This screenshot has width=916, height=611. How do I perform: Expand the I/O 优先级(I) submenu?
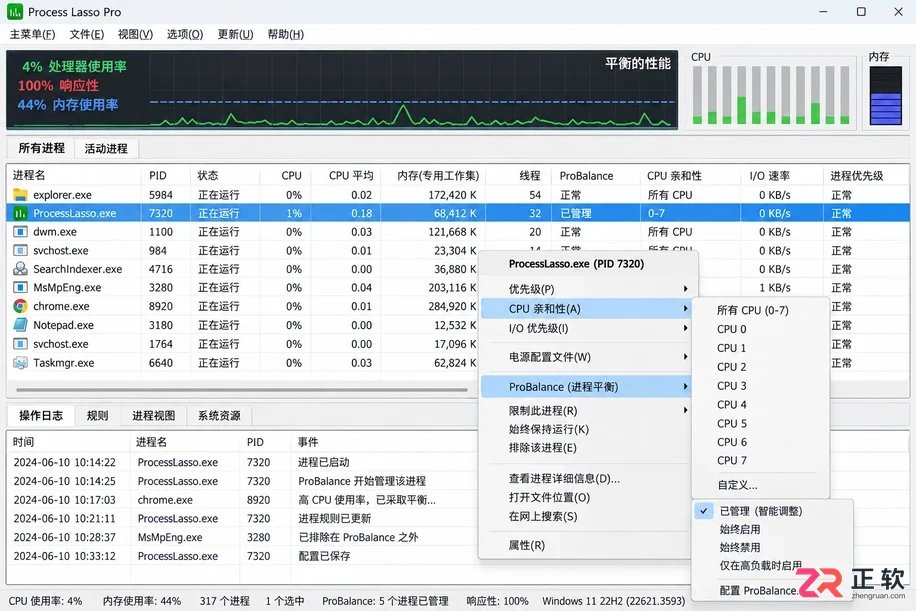coord(586,328)
